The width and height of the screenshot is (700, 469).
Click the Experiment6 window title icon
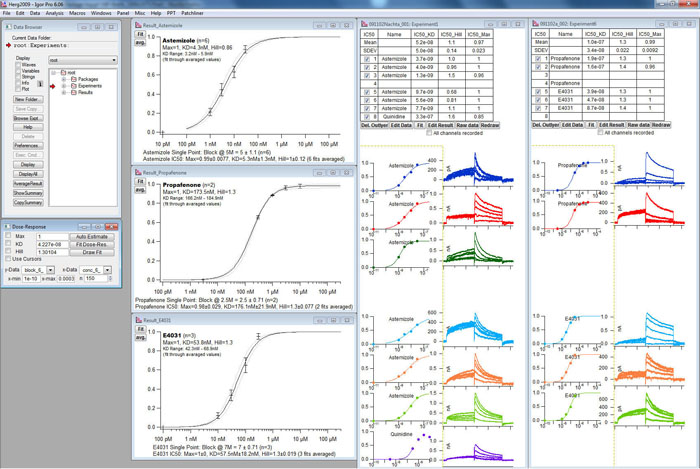coord(535,24)
